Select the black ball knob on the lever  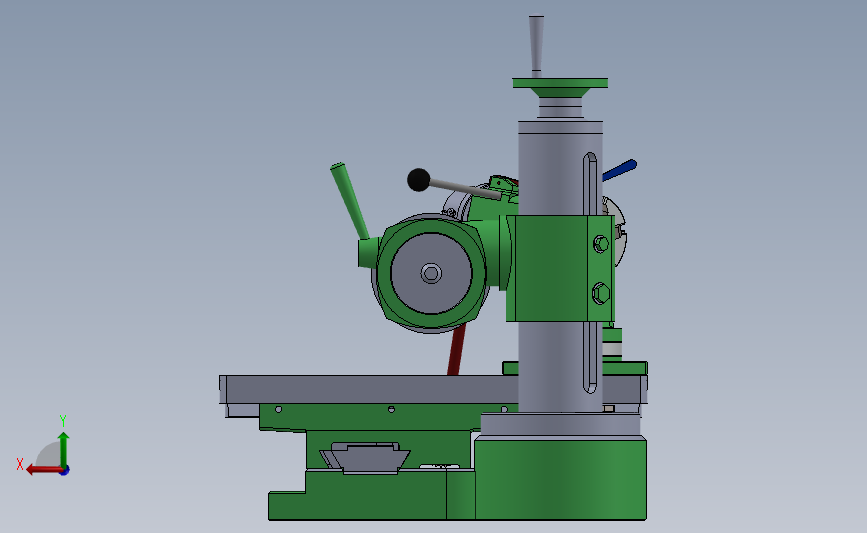point(419,180)
